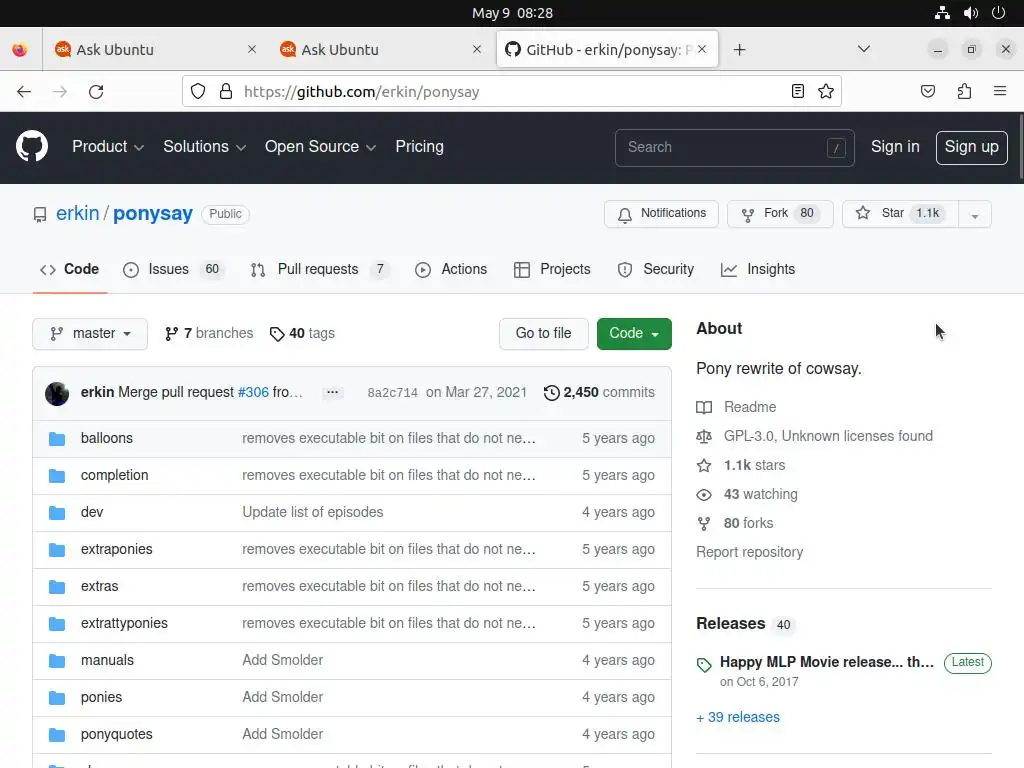This screenshot has width=1024, height=768.
Task: Click the Go to file button
Action: (543, 334)
